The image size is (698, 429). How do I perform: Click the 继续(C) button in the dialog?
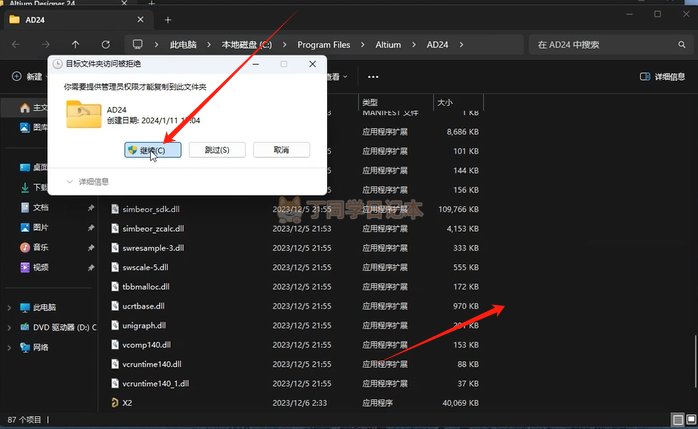coord(153,150)
